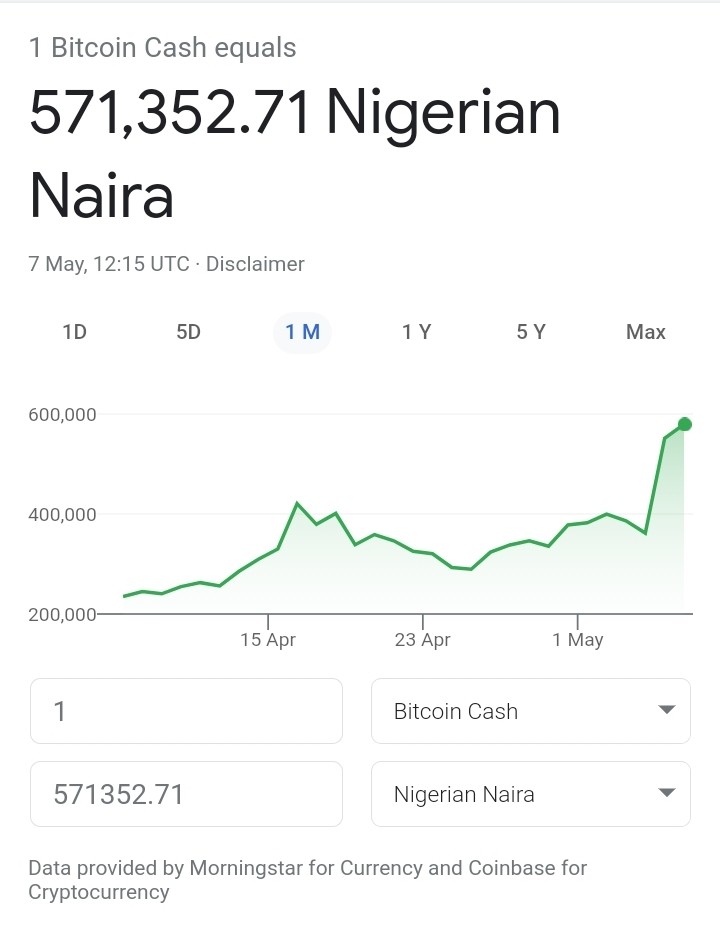Open the Disclaimer link
720x932 pixels.
pyautogui.click(x=255, y=264)
